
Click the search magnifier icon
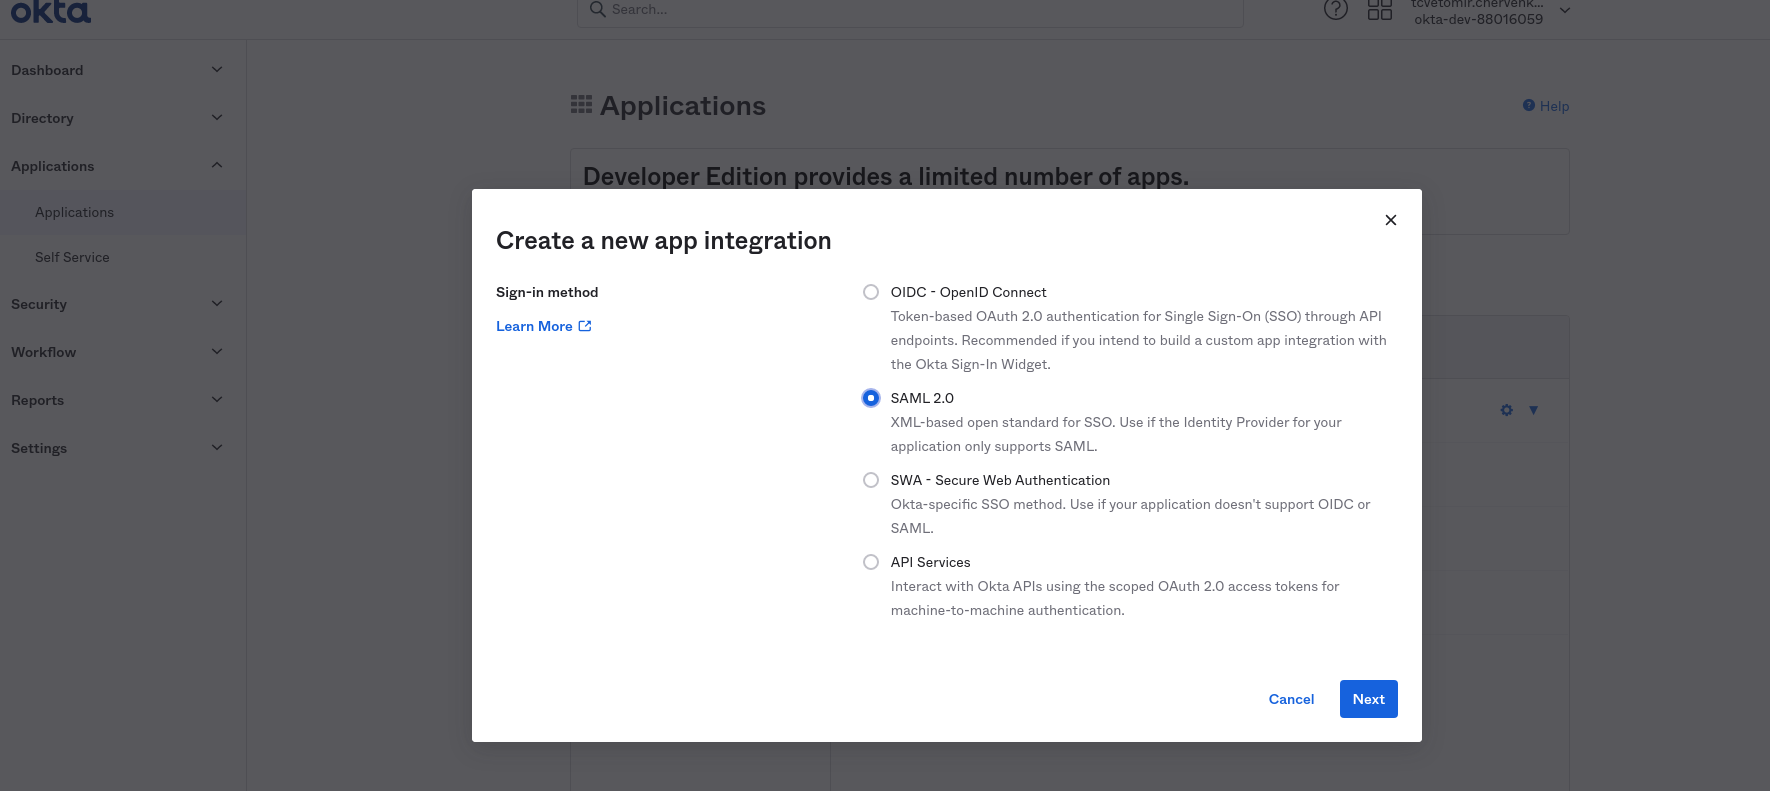598,9
